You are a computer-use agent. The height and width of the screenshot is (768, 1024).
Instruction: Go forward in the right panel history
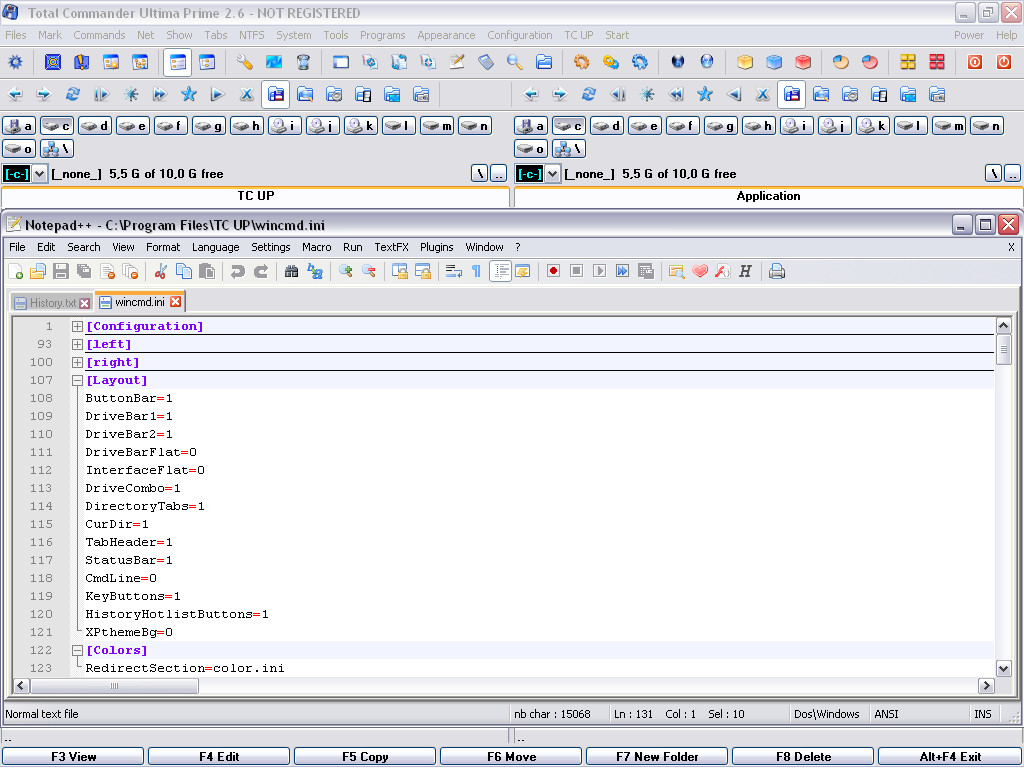560,95
